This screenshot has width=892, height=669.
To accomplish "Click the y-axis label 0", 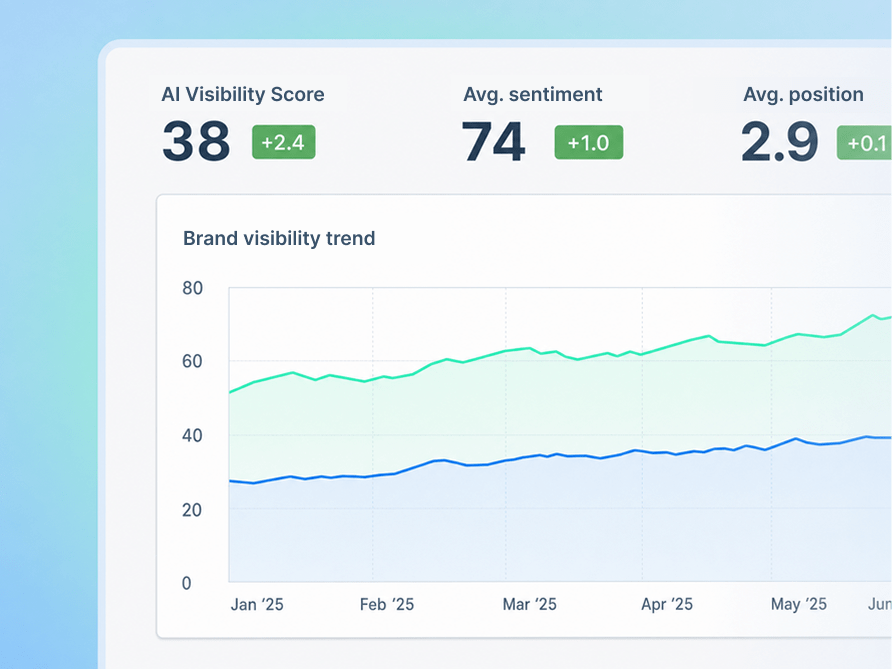I will 187,583.
